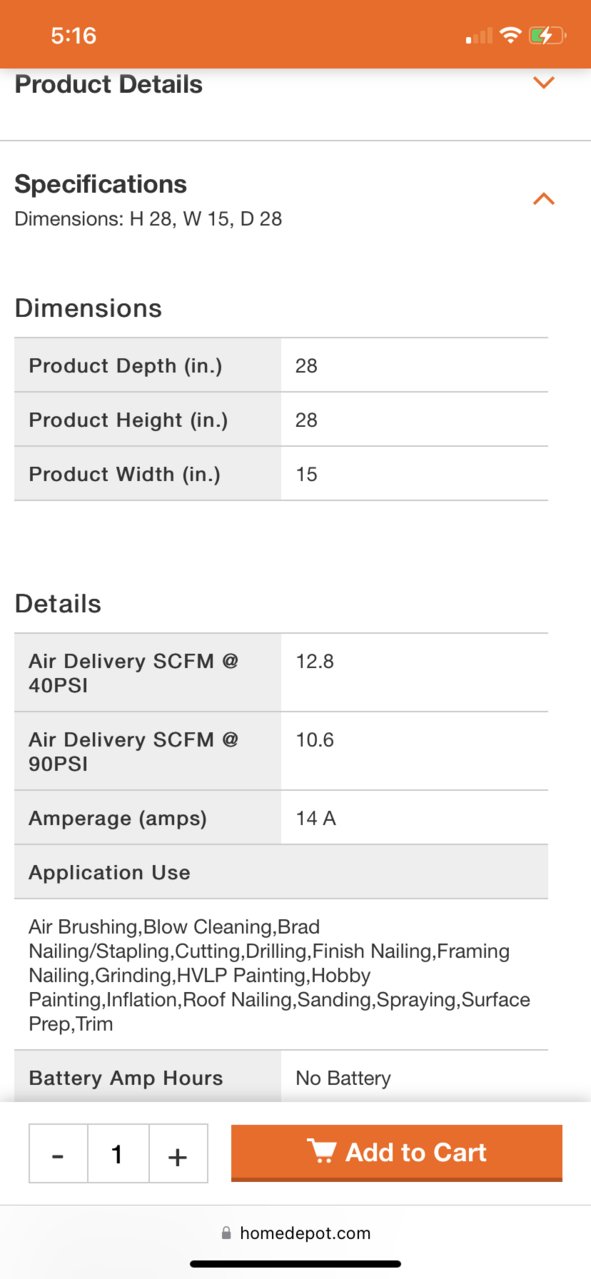Tap the bottom home indicator bar

(295, 1264)
